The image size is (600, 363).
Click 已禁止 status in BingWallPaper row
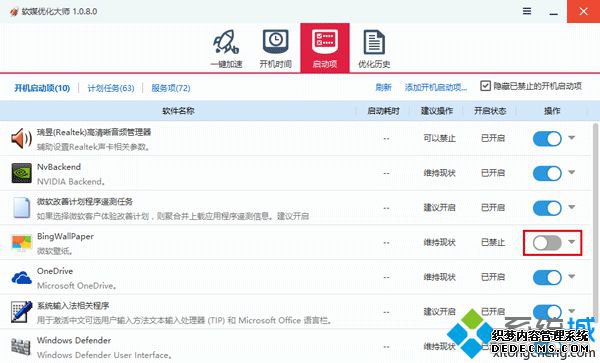pos(493,242)
